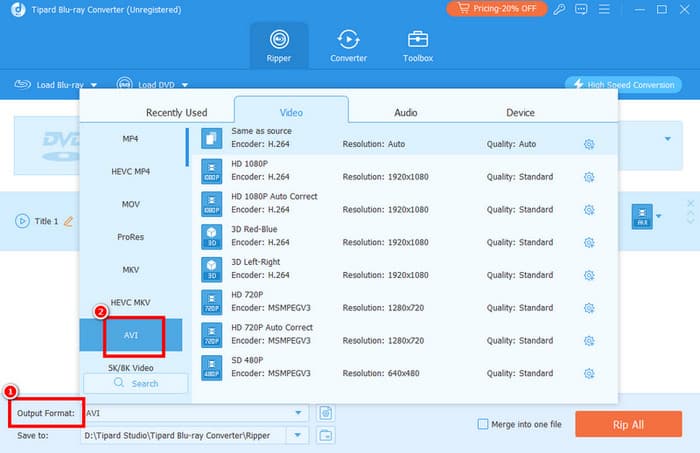Open custom profile settings icon
700x453 pixels.
point(326,413)
